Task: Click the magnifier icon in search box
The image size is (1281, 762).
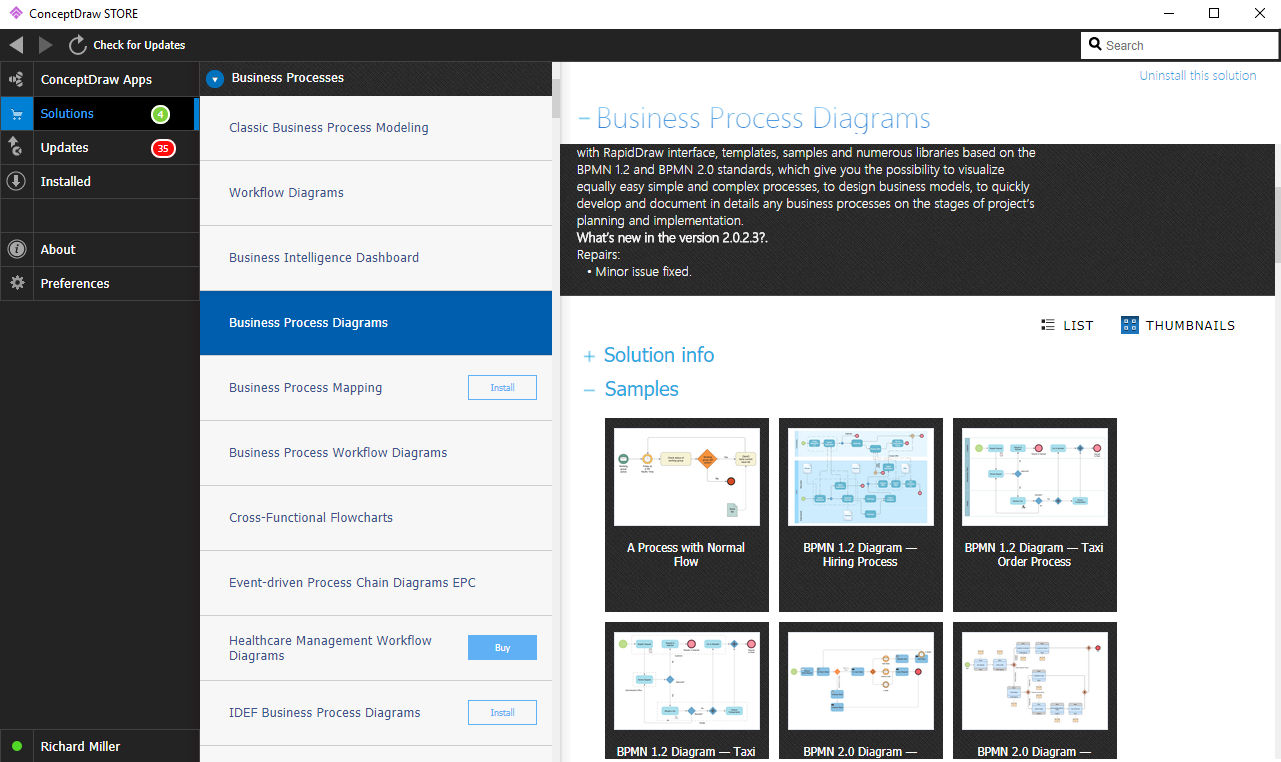Action: pyautogui.click(x=1095, y=45)
